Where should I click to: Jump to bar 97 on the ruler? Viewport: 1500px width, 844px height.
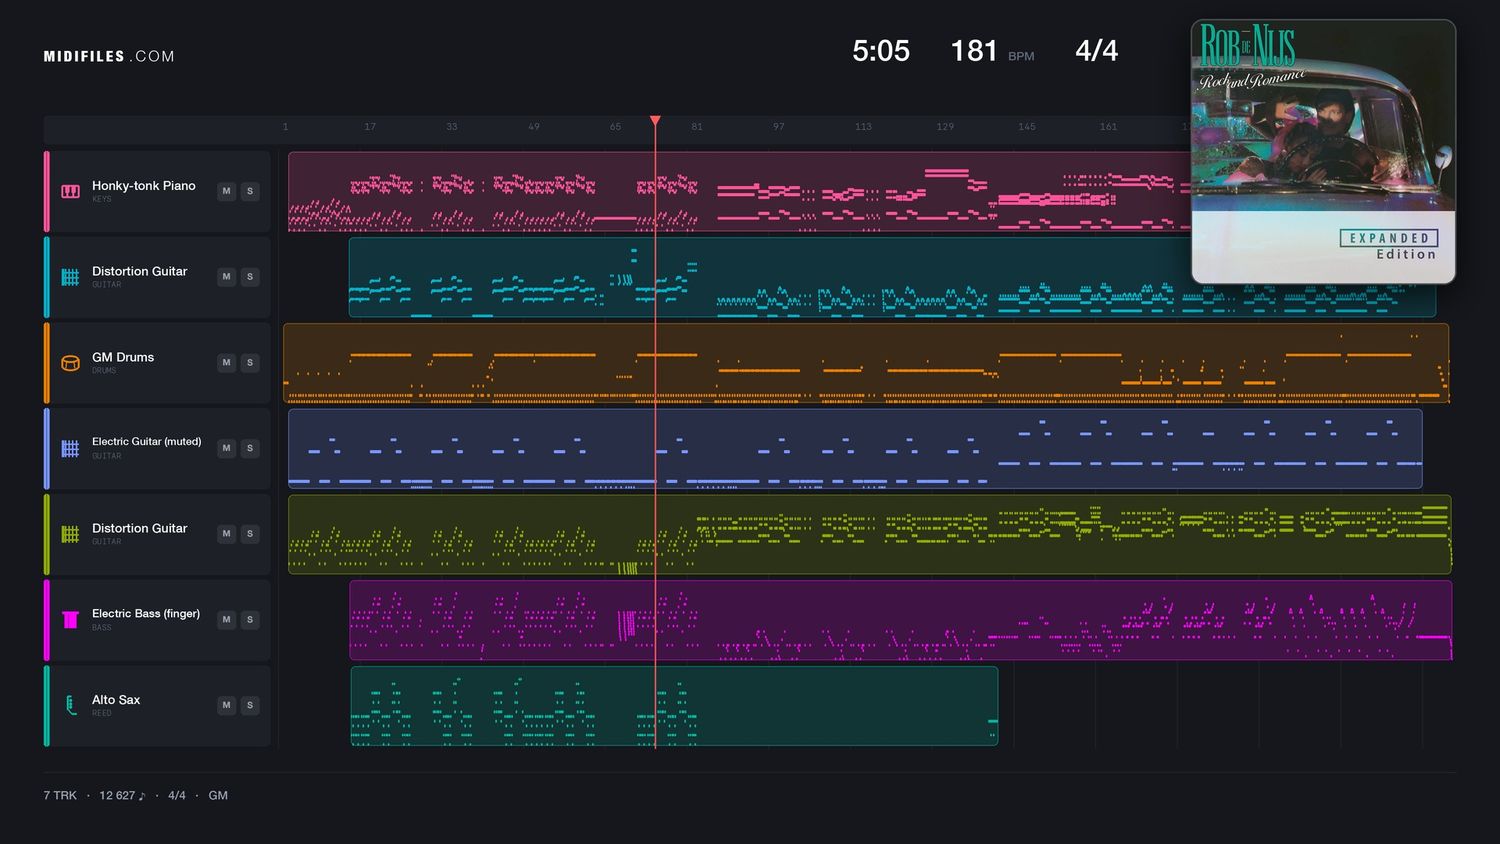[779, 127]
